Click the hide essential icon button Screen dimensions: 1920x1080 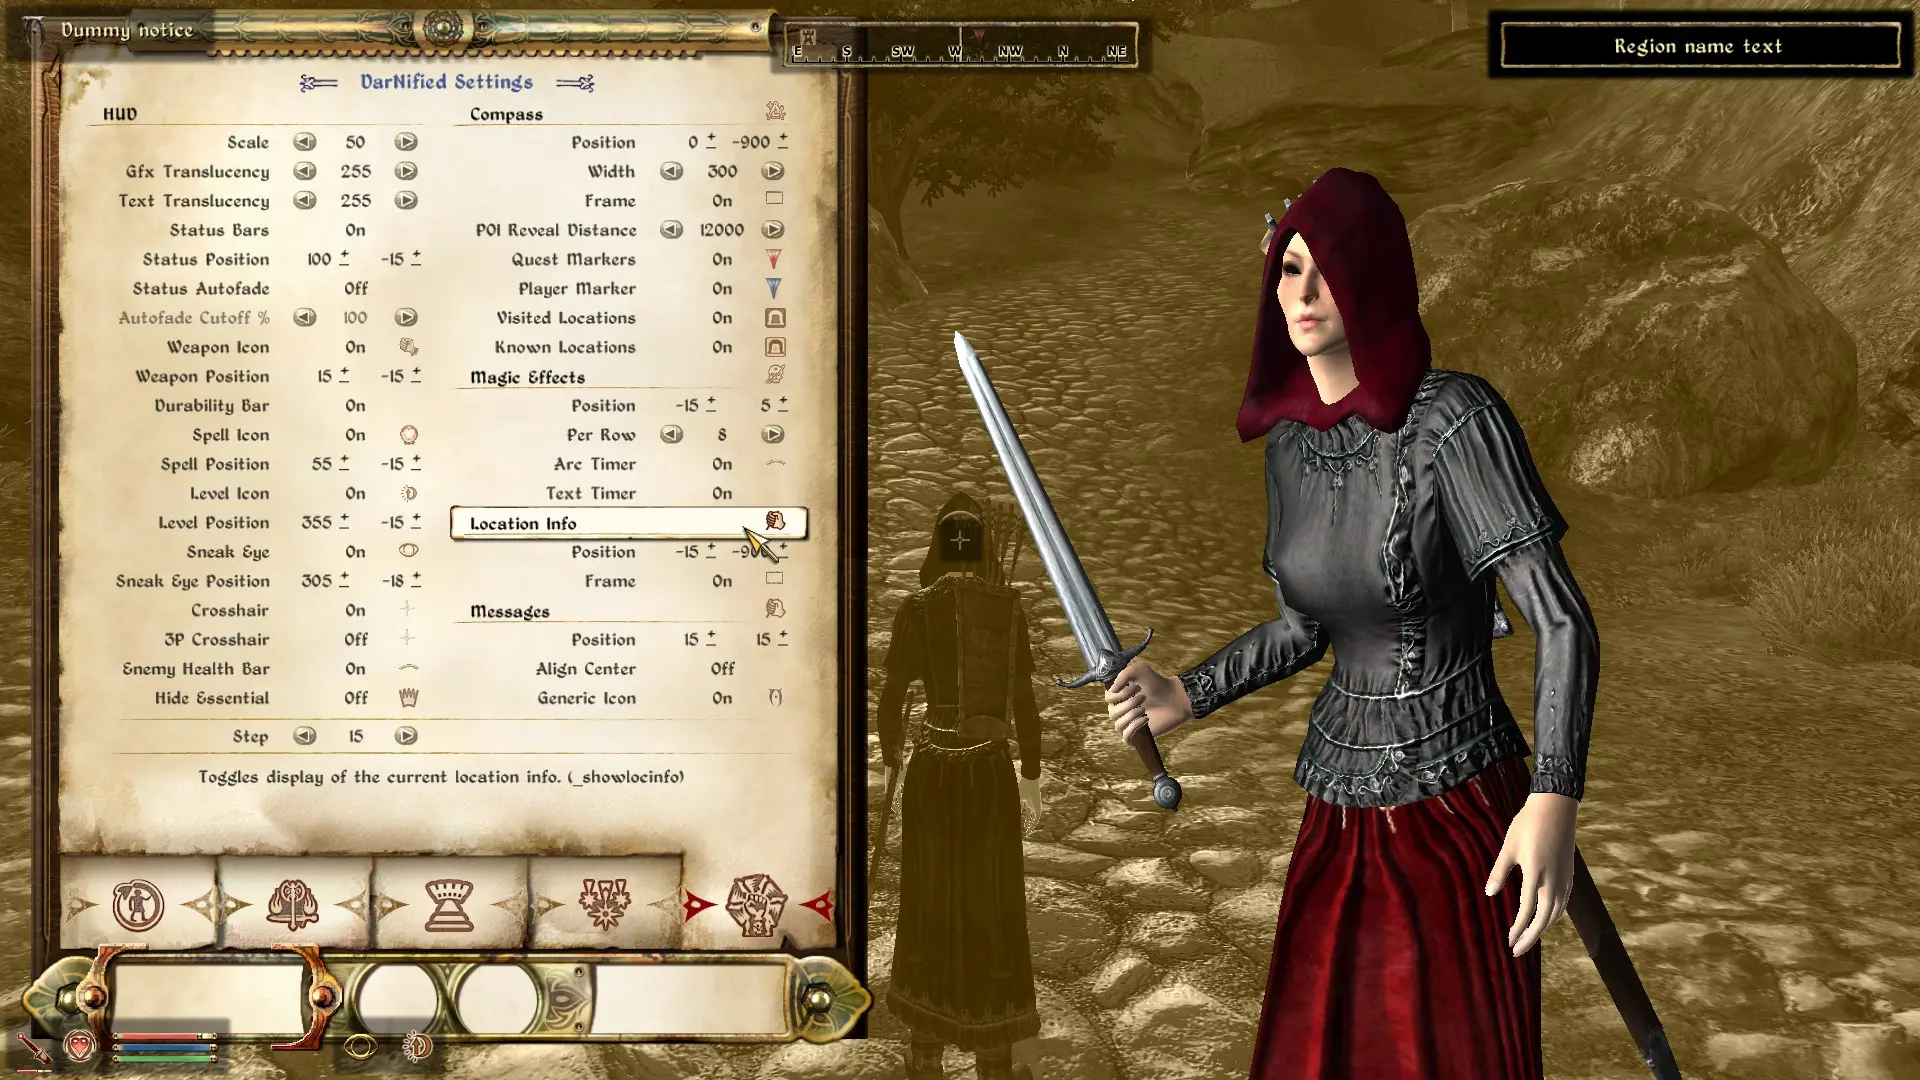pyautogui.click(x=409, y=698)
